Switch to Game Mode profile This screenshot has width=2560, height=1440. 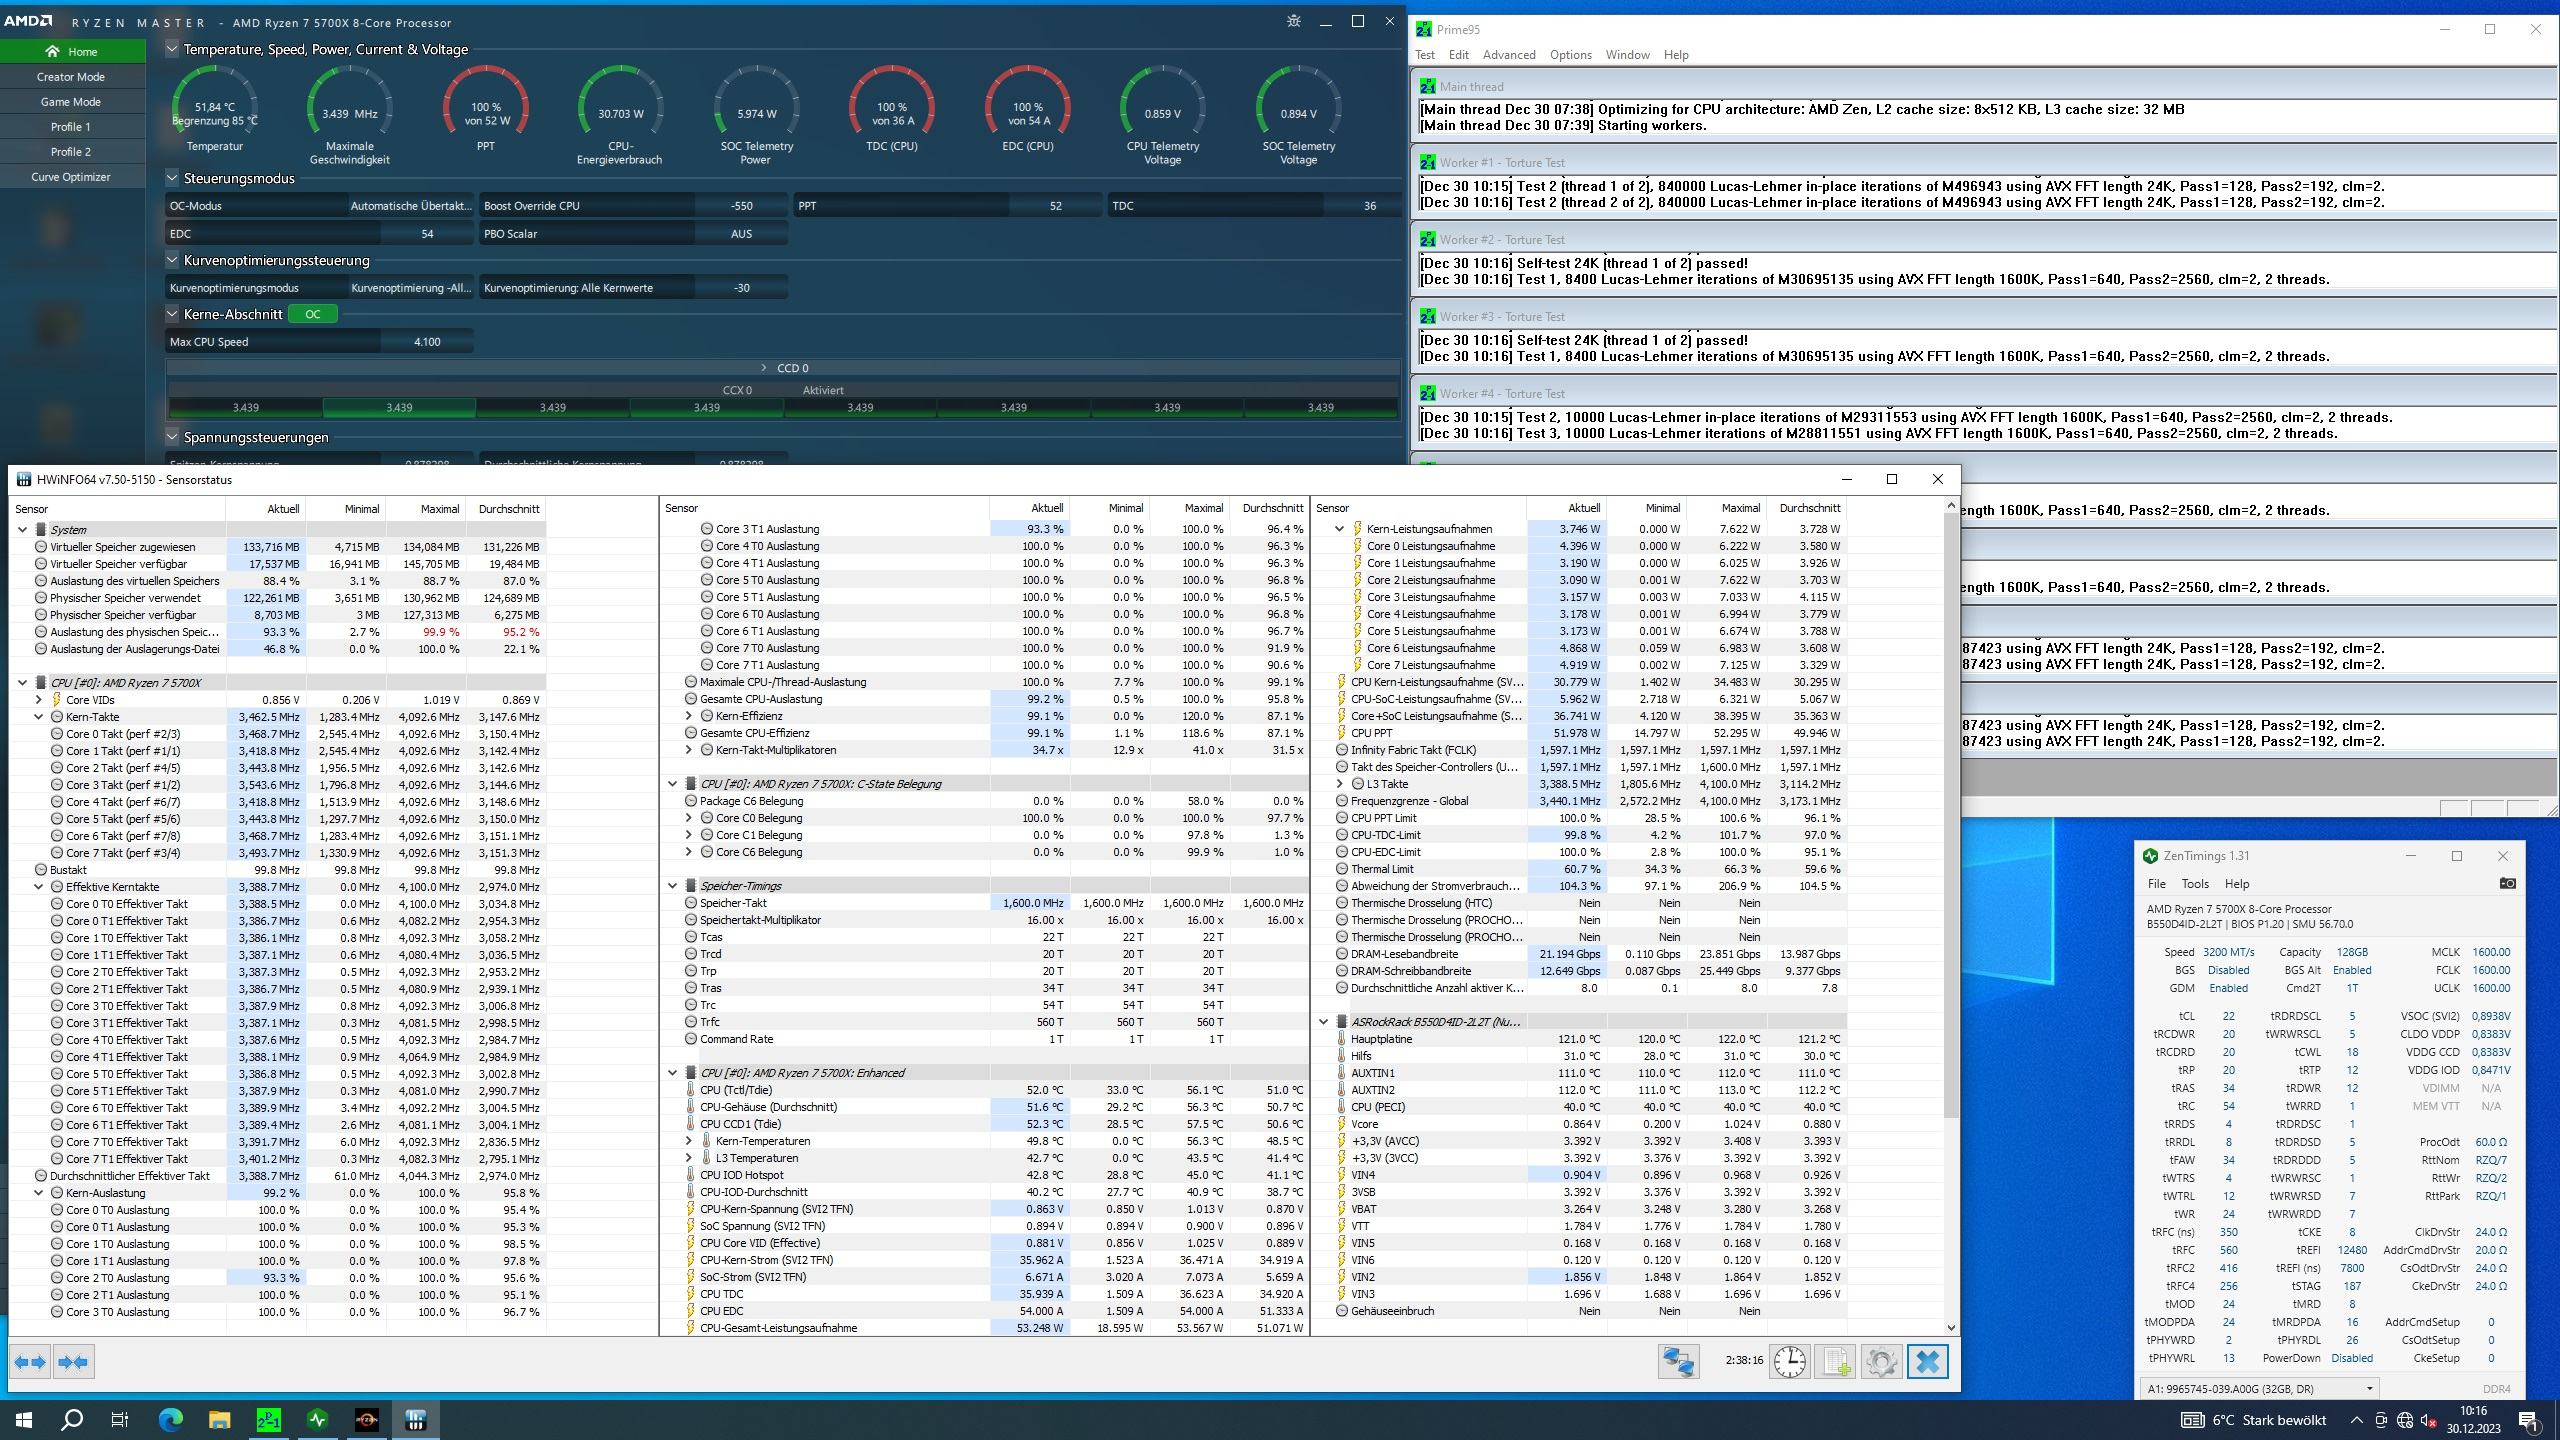pyautogui.click(x=70, y=102)
